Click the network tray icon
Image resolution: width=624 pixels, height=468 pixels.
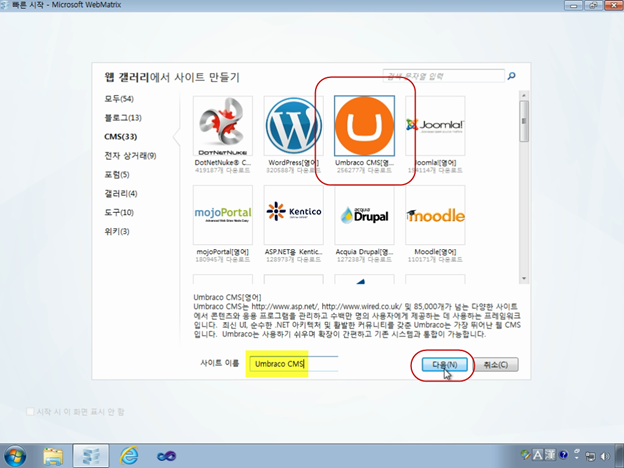(x=591, y=456)
